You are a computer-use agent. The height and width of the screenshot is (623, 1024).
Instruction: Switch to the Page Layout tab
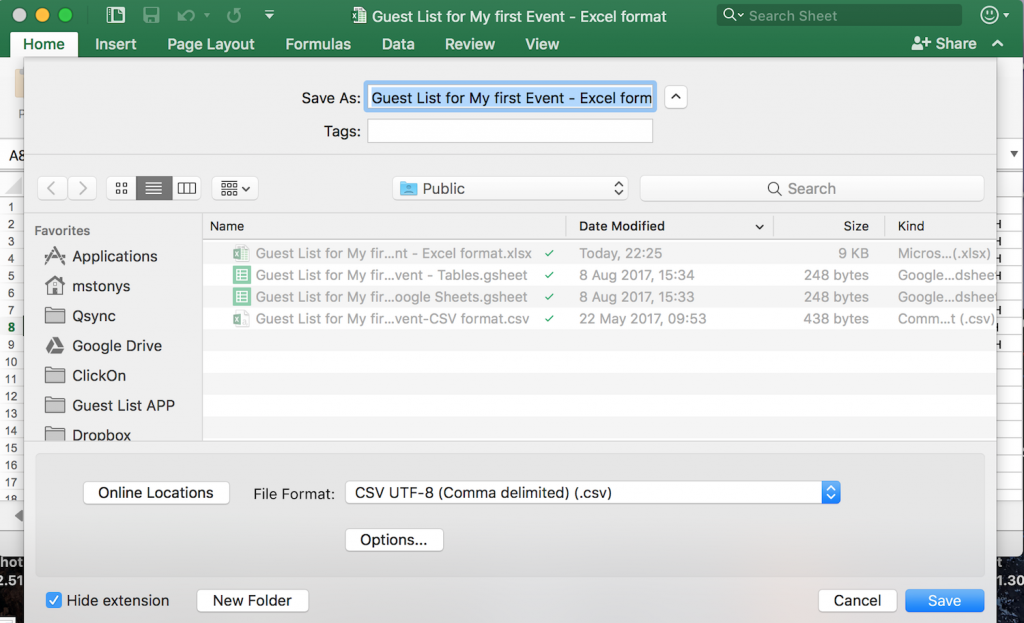(x=210, y=44)
